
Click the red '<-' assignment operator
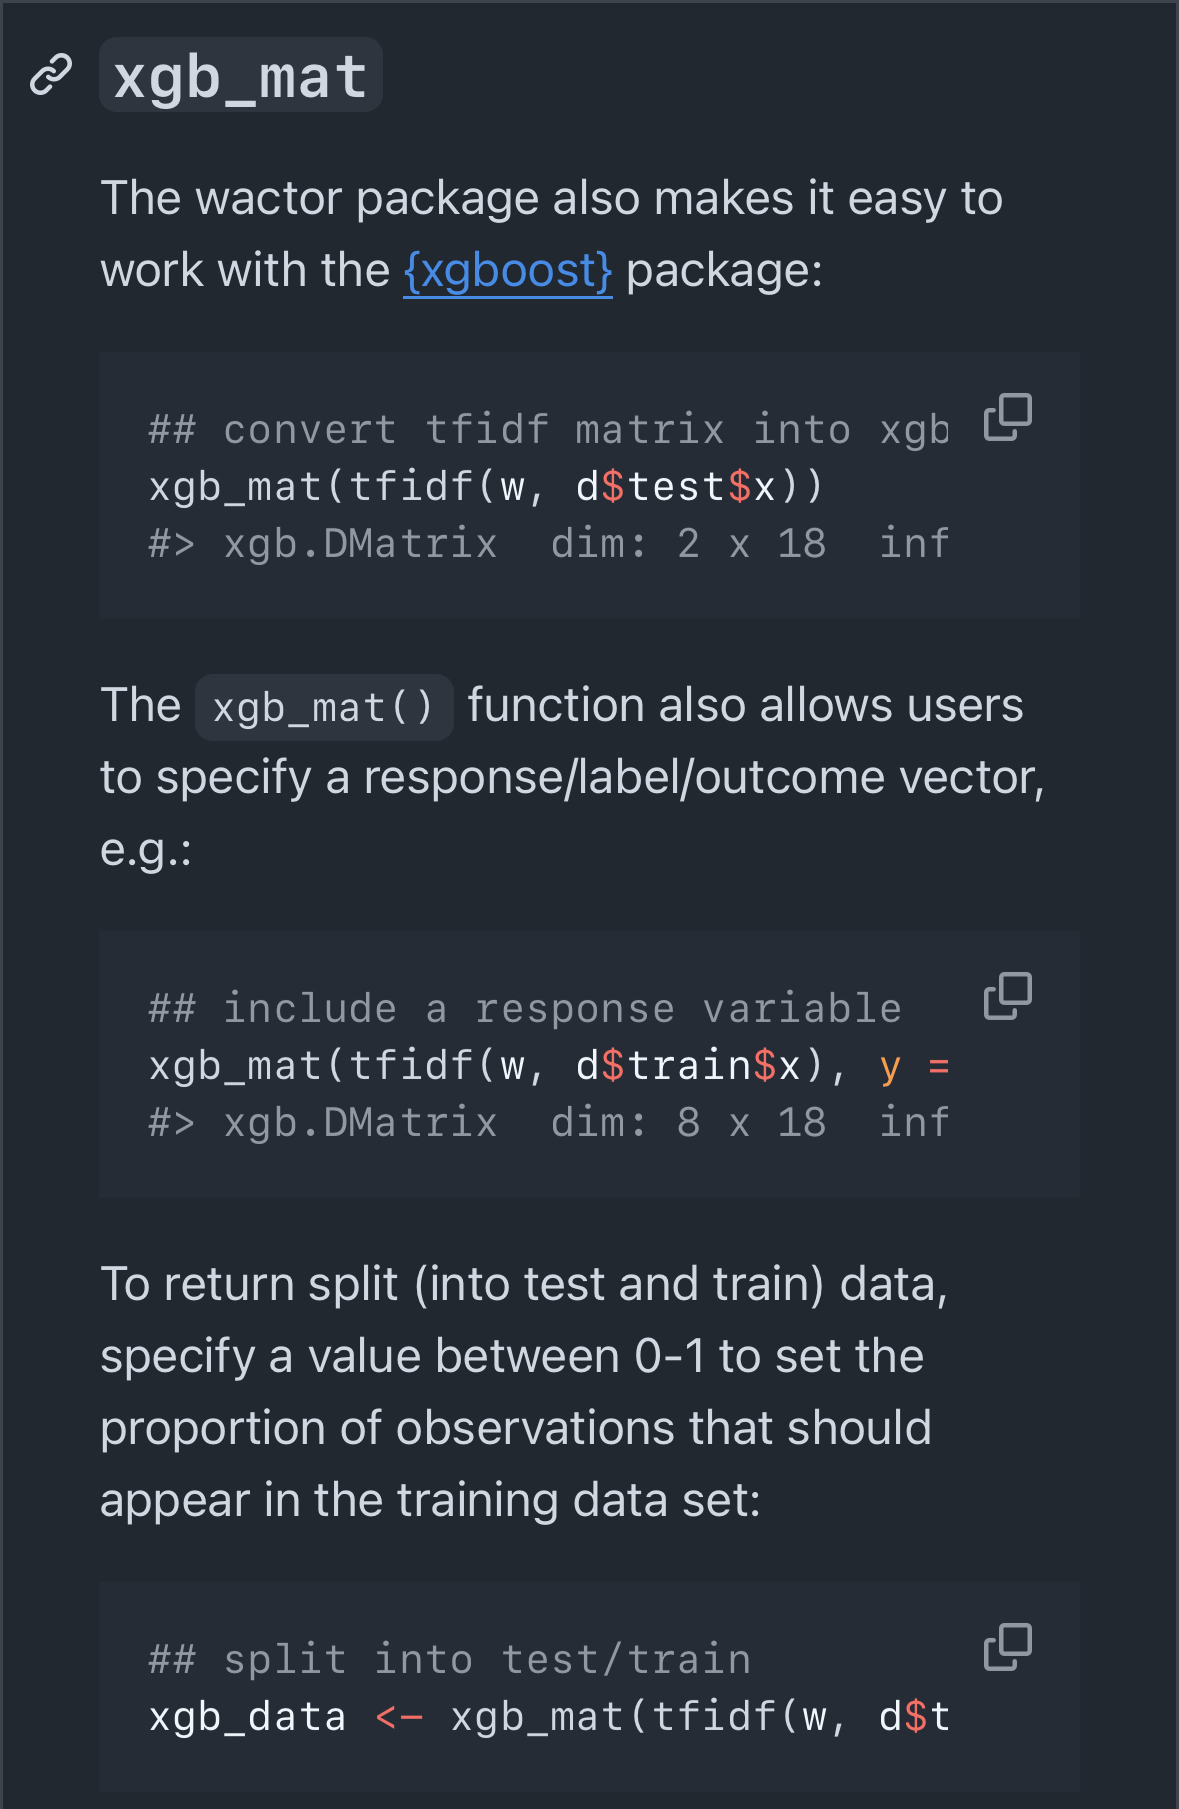pyautogui.click(x=399, y=1717)
